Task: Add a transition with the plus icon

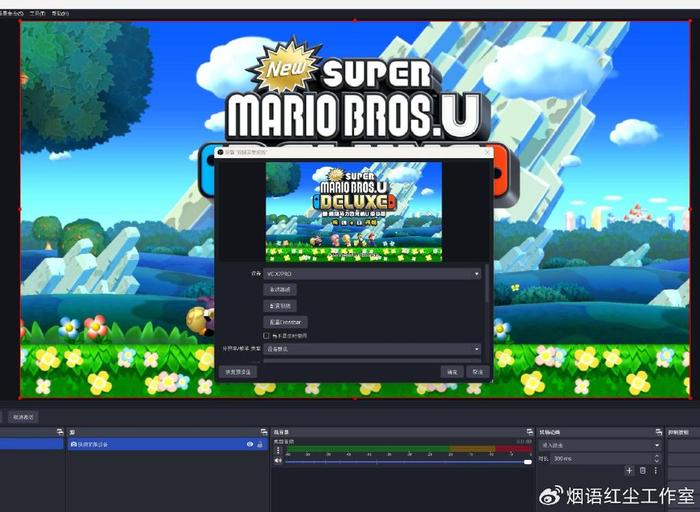Action: coord(629,470)
